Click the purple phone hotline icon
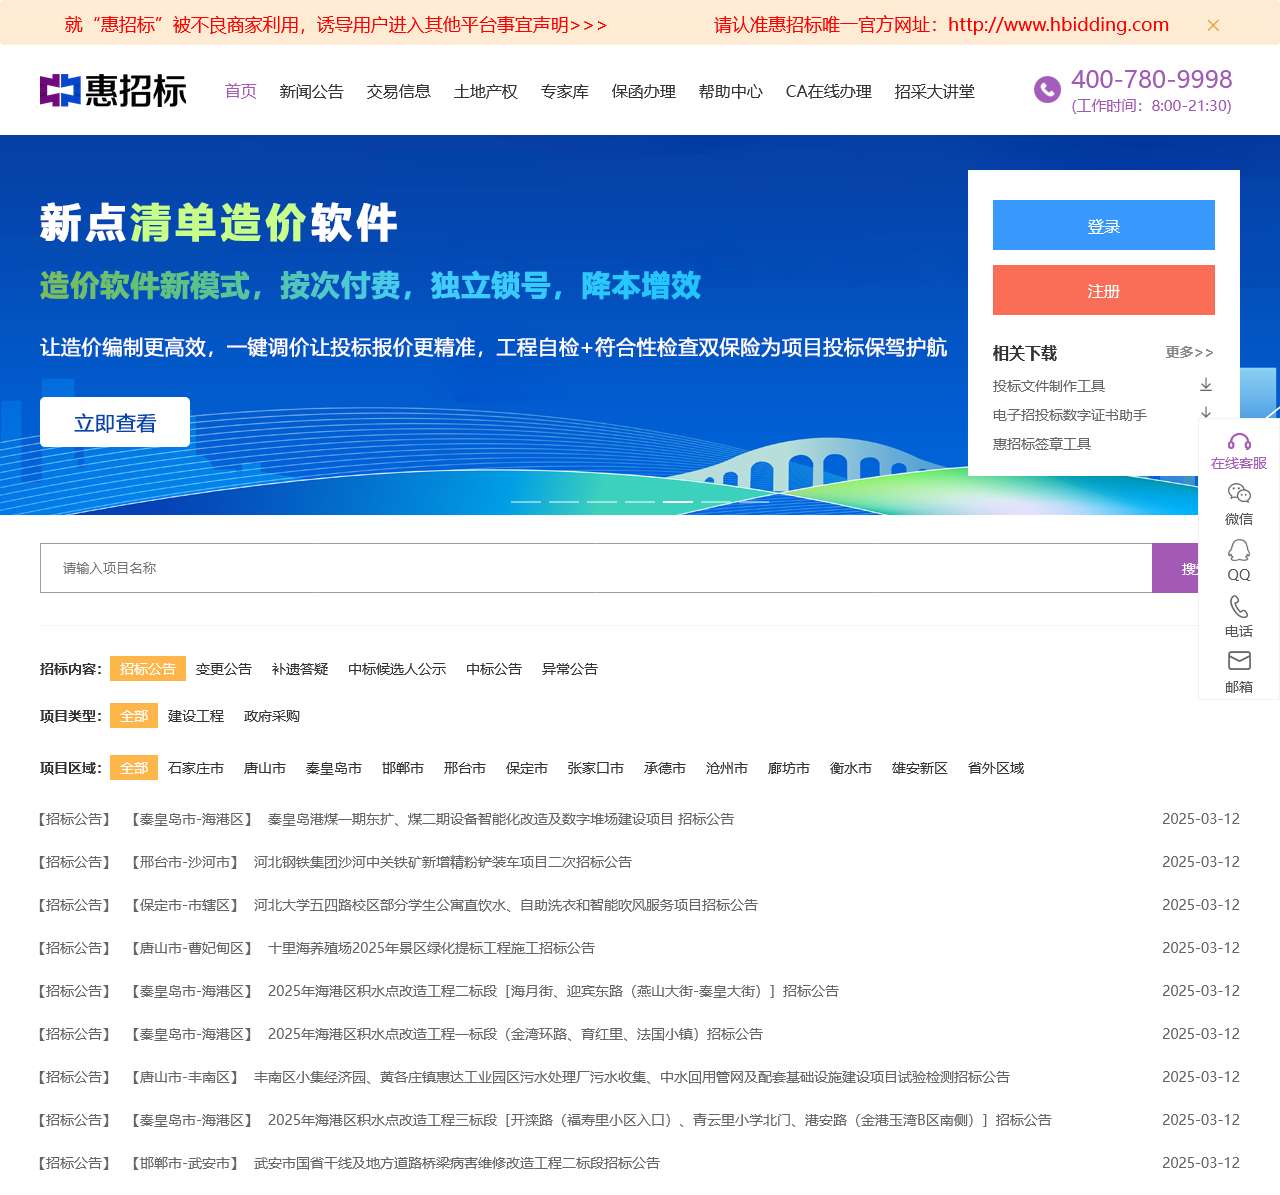This screenshot has height=1195, width=1280. point(1047,90)
